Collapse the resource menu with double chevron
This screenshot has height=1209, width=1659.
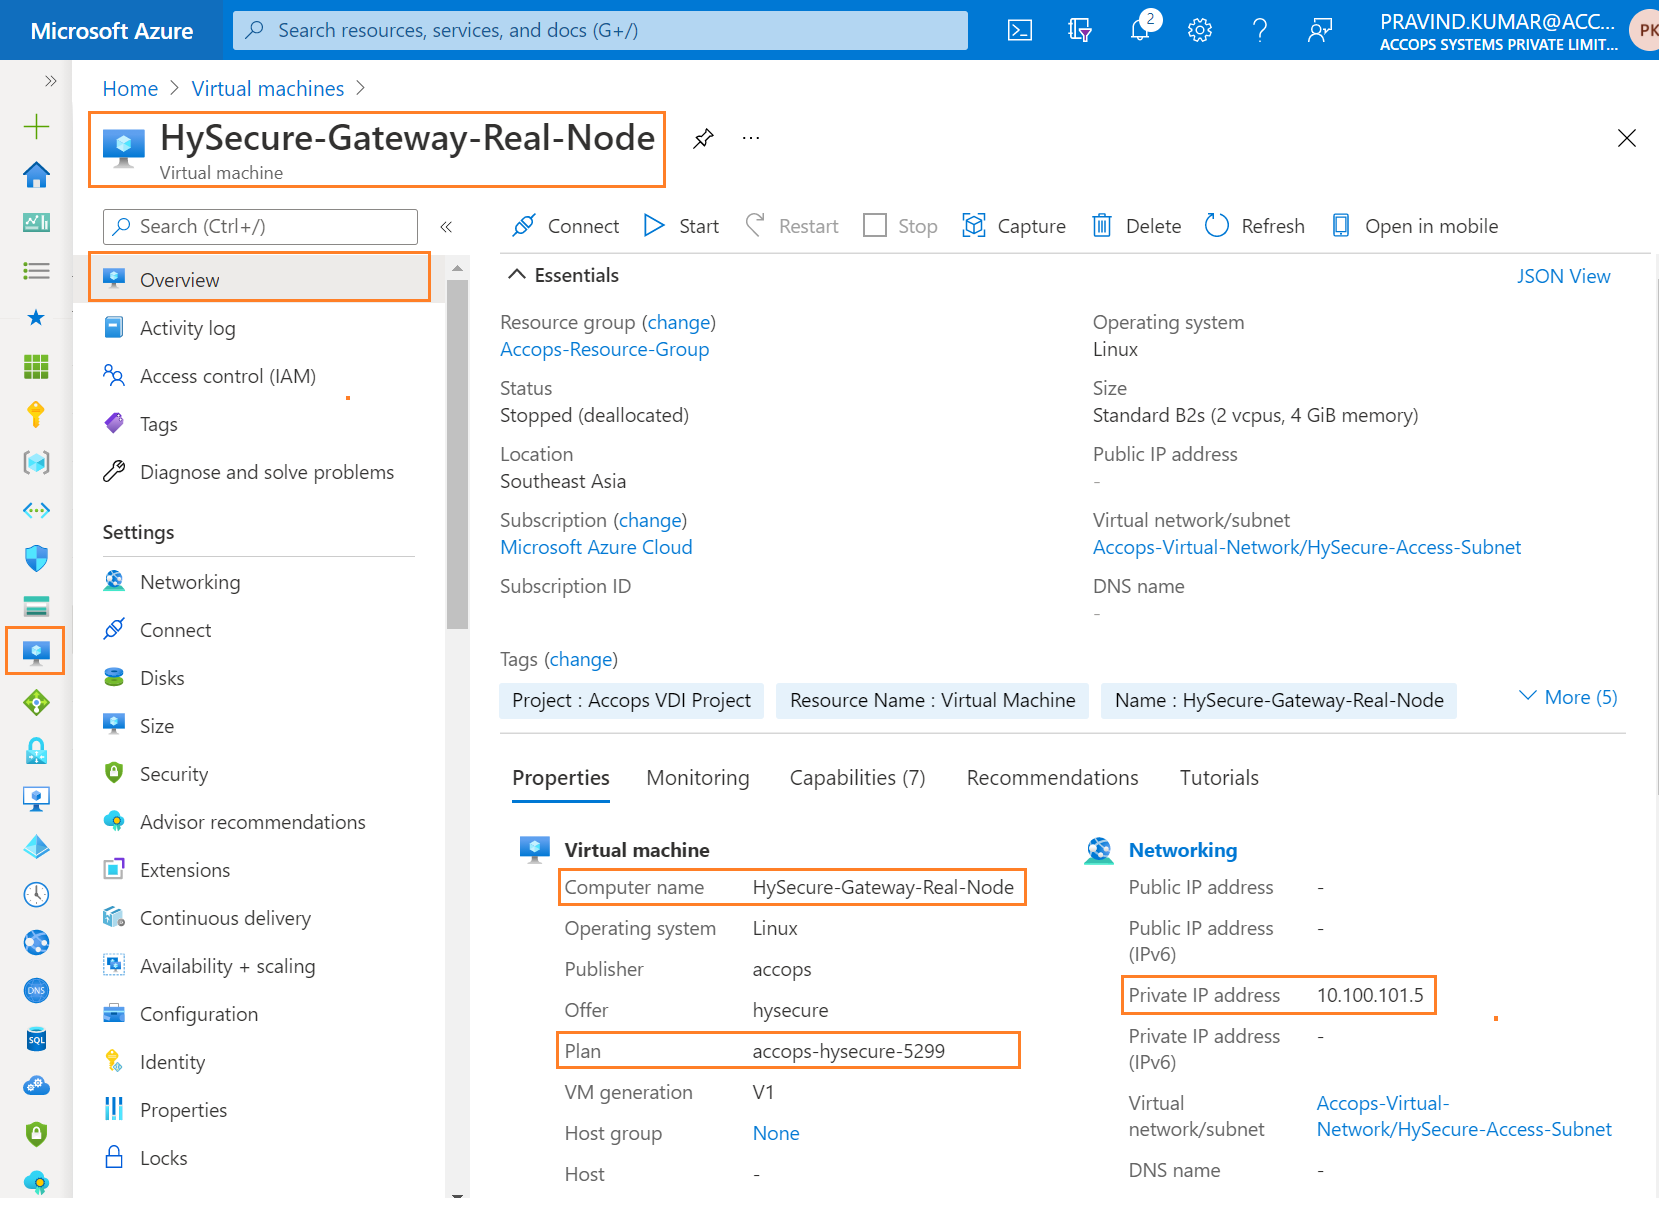(x=446, y=227)
